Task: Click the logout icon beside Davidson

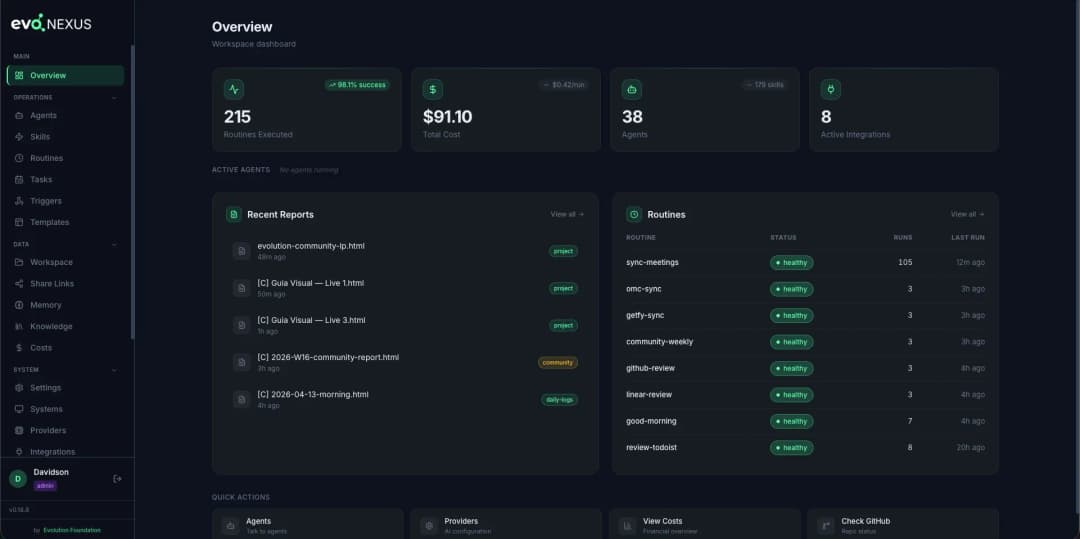Action: (x=117, y=478)
